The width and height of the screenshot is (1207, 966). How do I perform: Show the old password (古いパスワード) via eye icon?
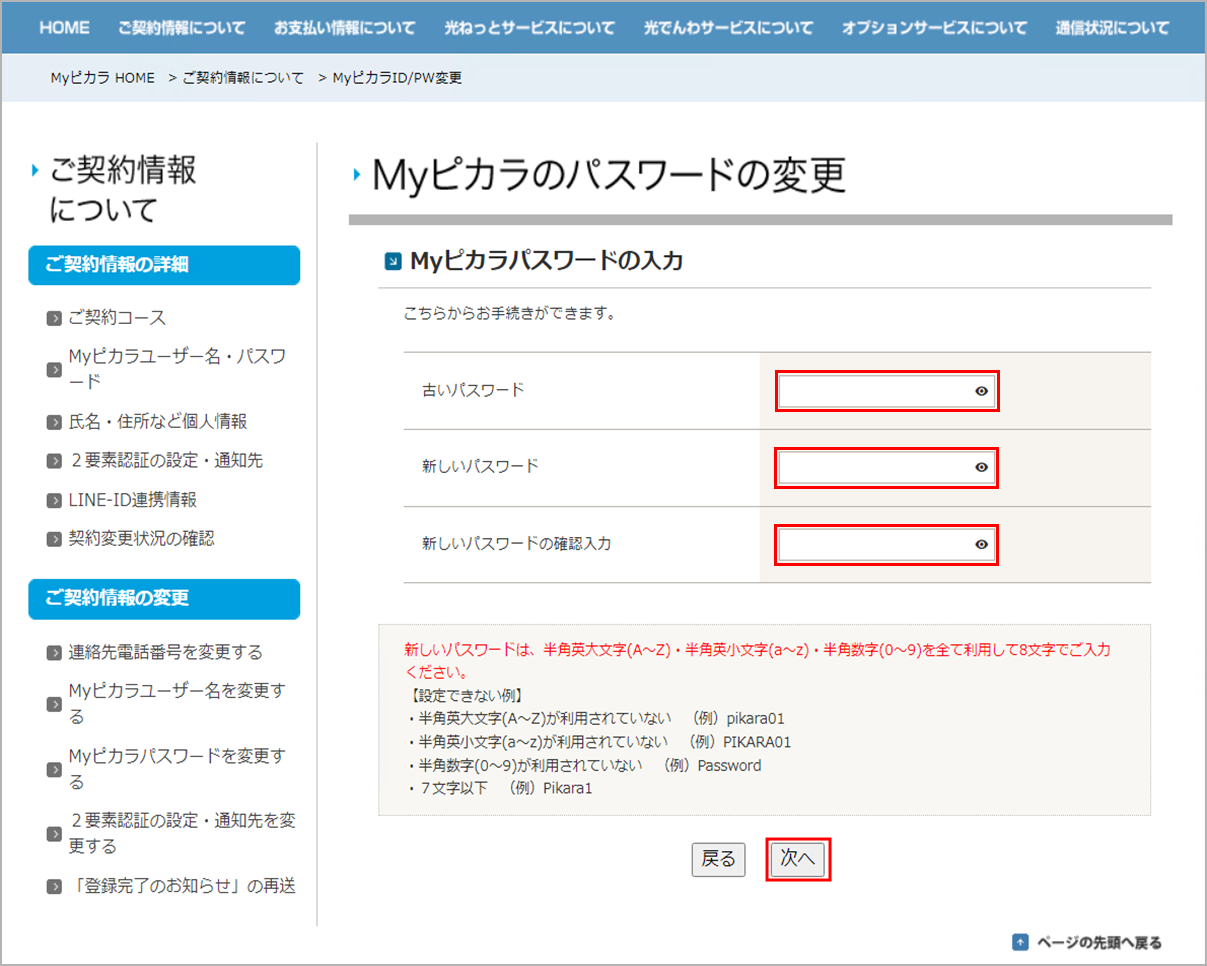click(x=981, y=391)
